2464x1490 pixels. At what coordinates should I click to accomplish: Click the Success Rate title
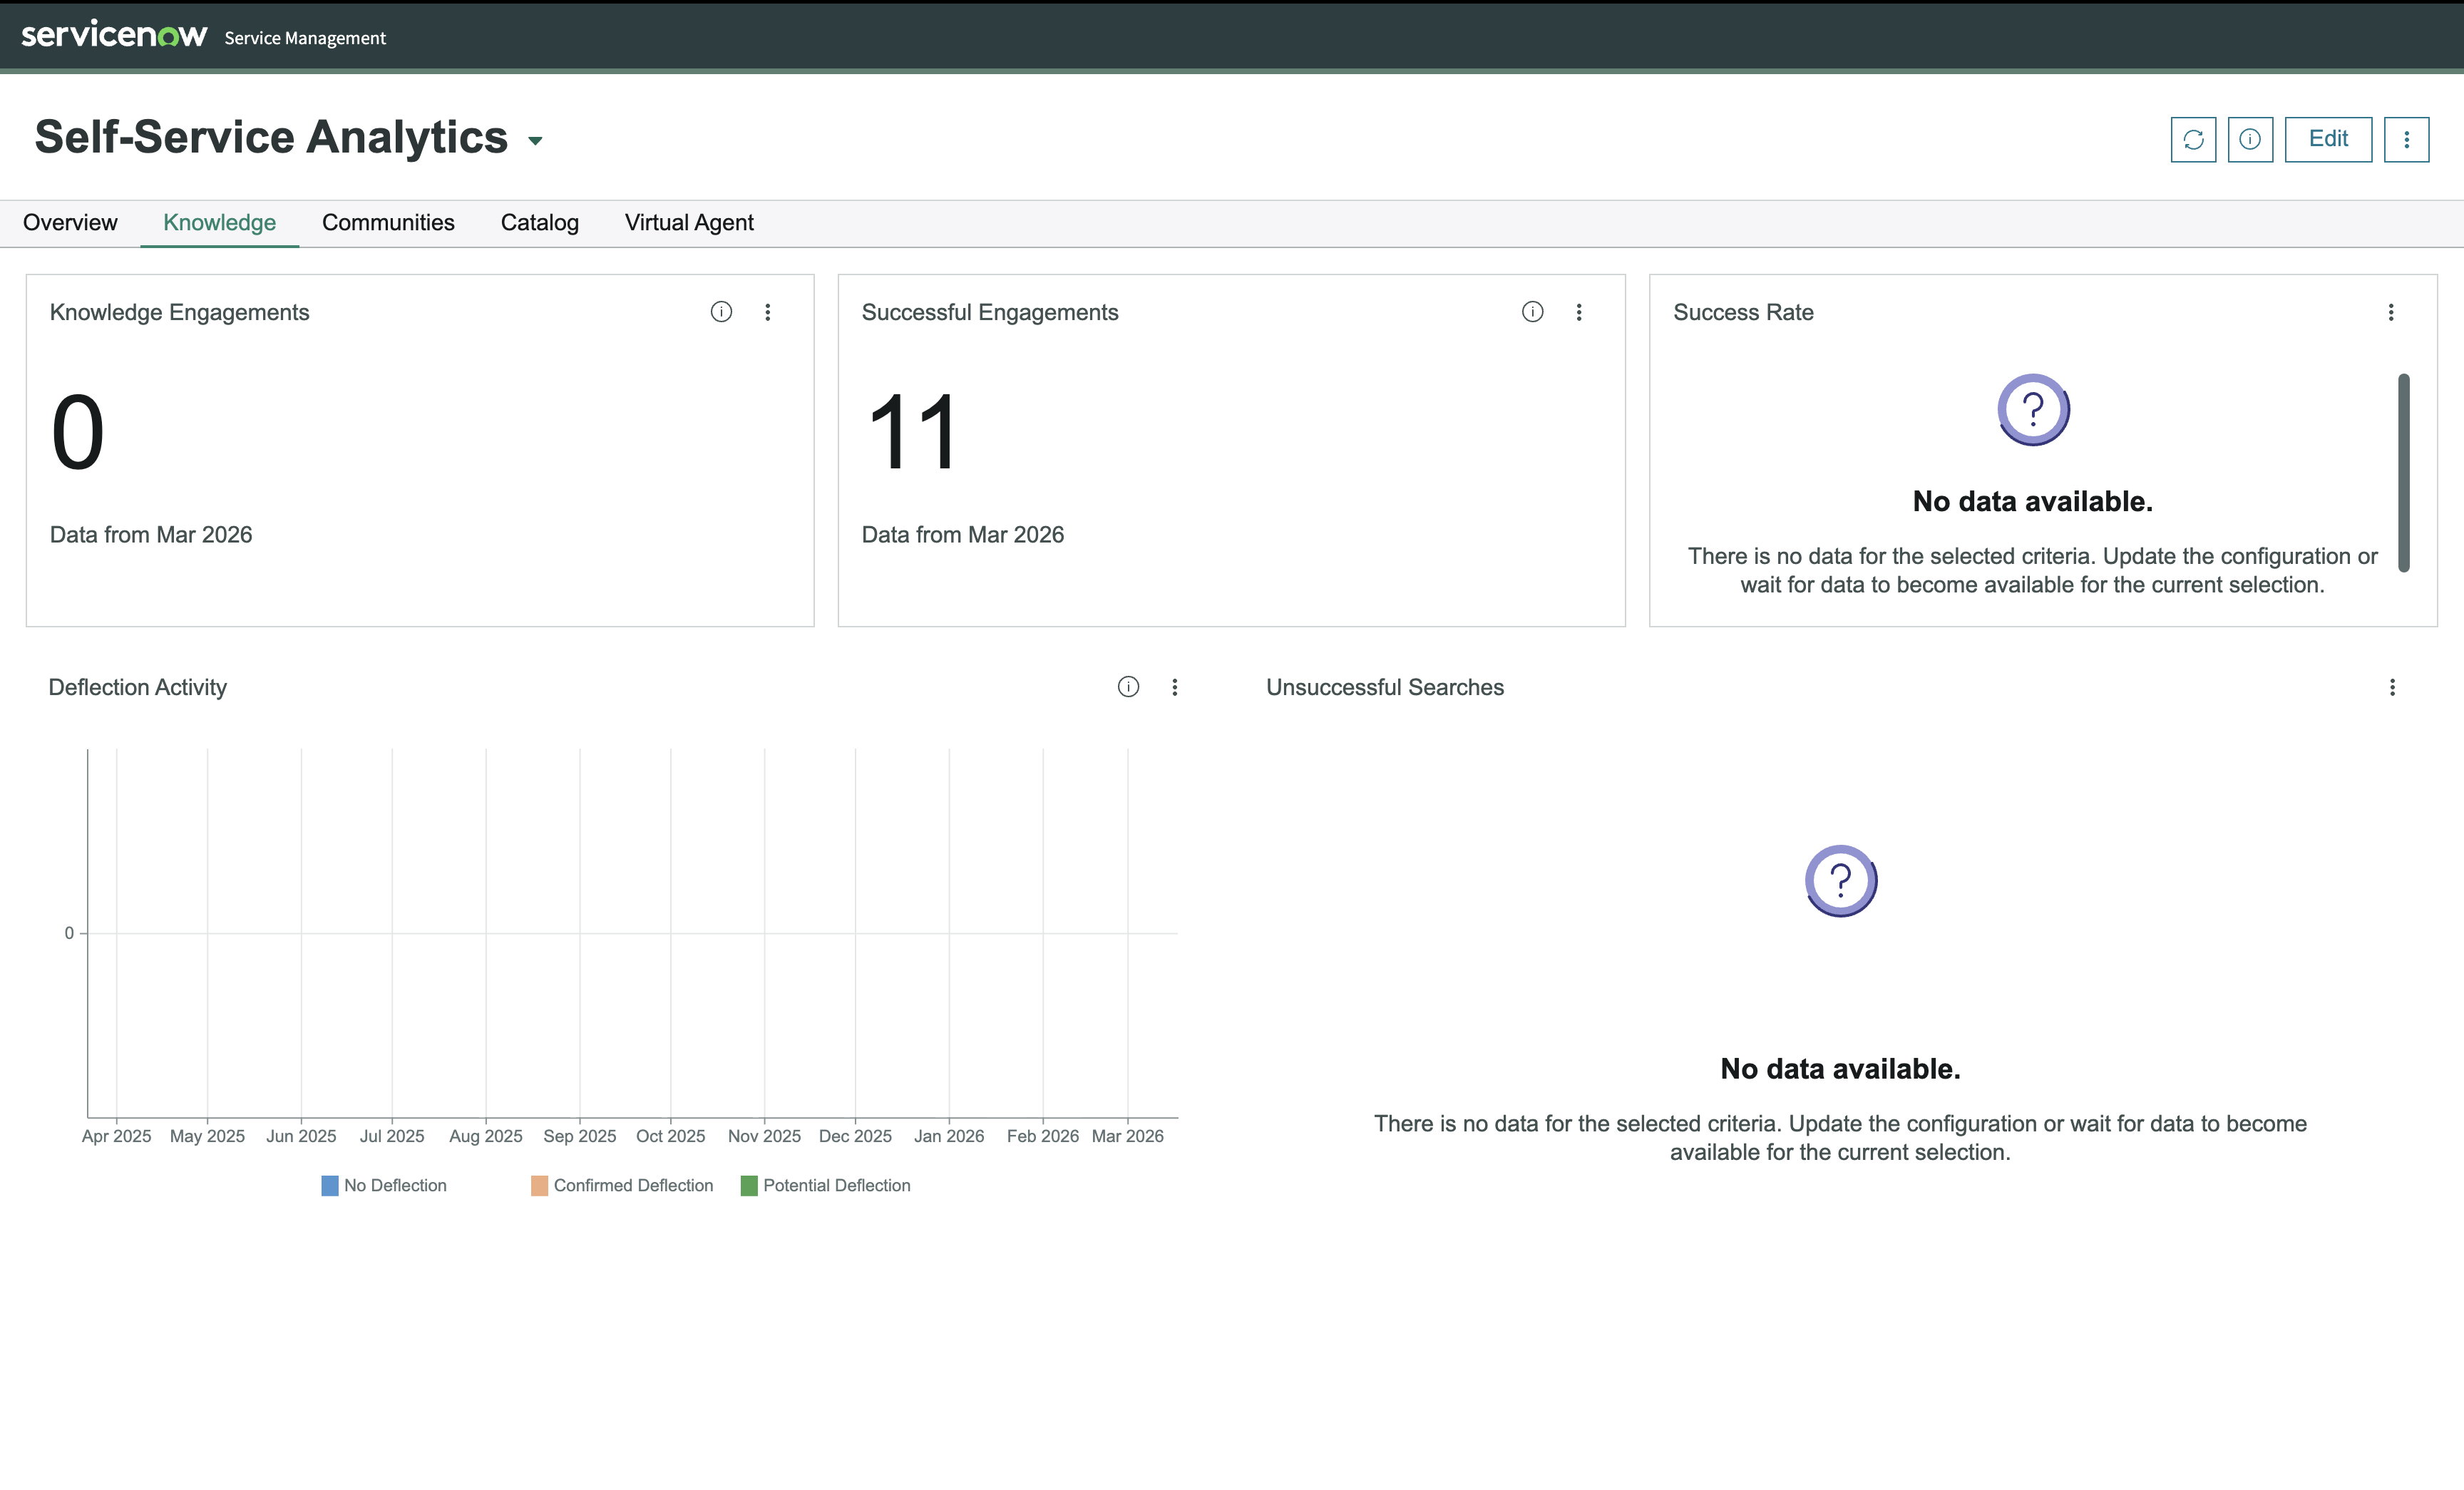coord(1743,312)
